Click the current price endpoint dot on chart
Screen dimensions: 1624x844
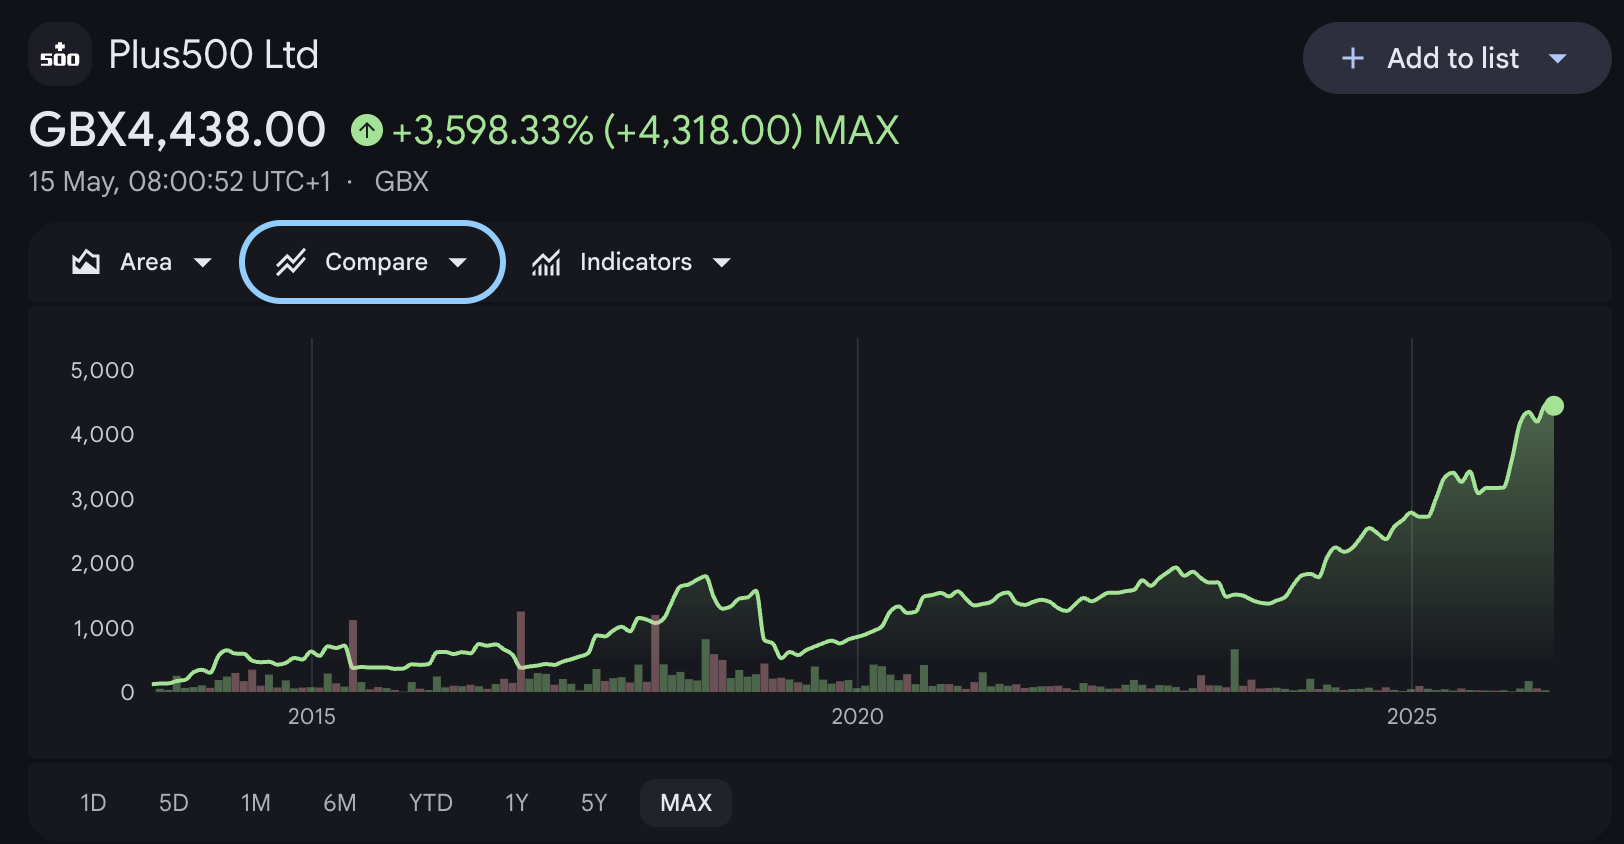[1554, 405]
